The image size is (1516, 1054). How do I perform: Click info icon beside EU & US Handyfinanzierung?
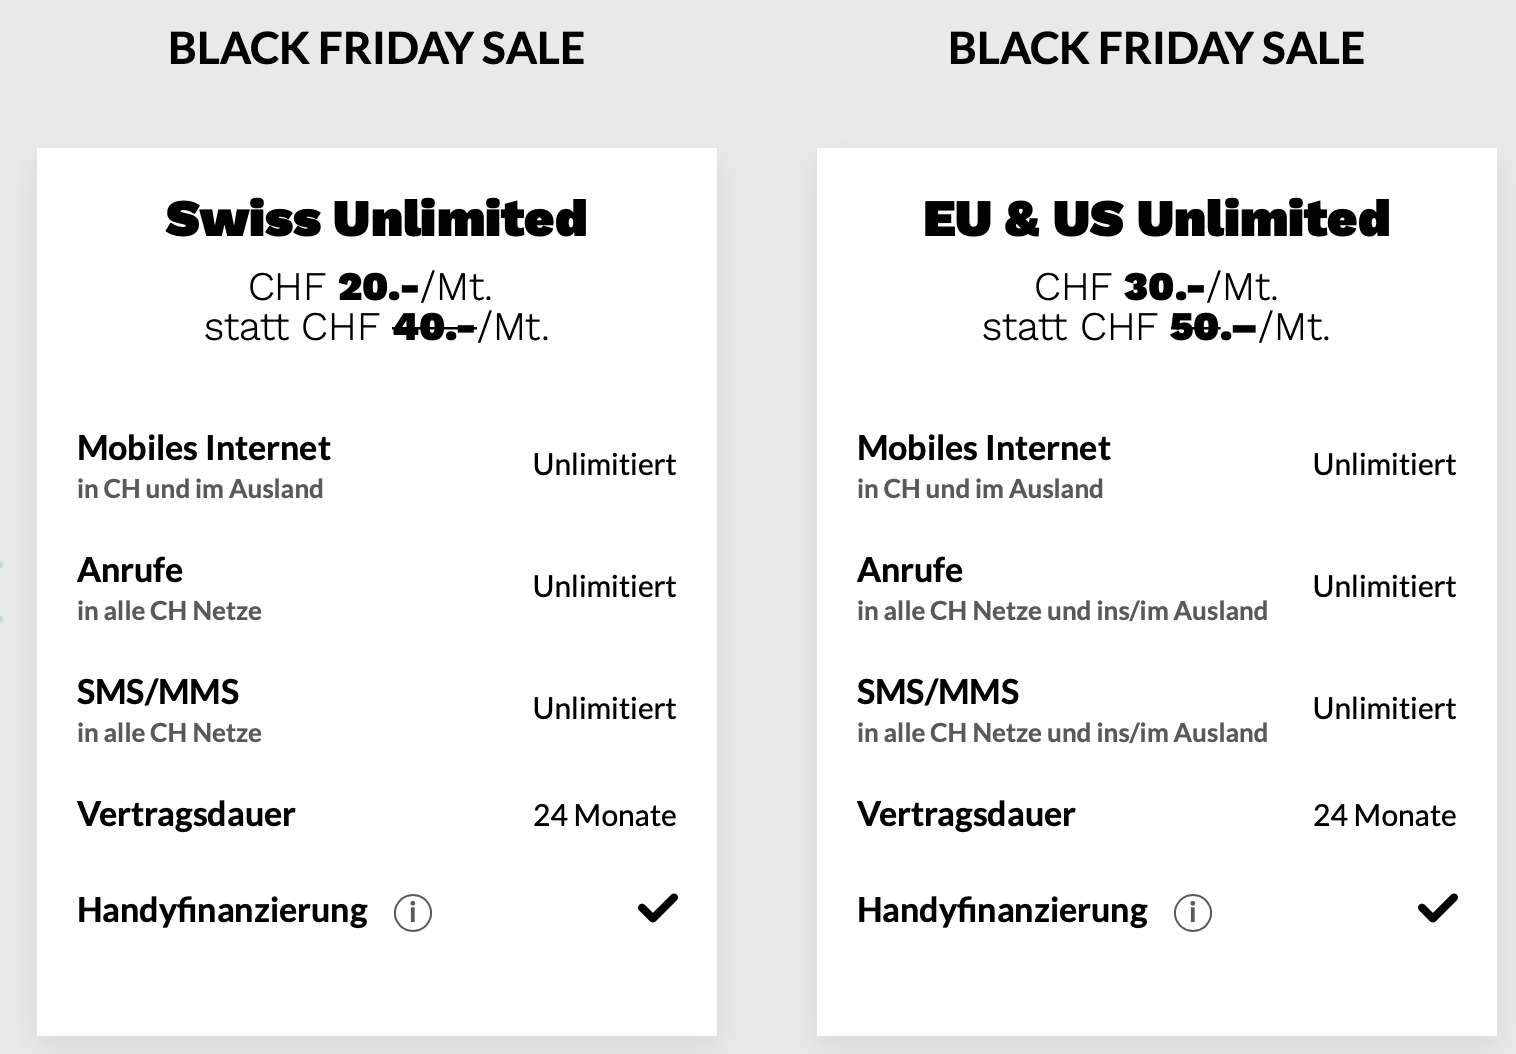point(1193,912)
